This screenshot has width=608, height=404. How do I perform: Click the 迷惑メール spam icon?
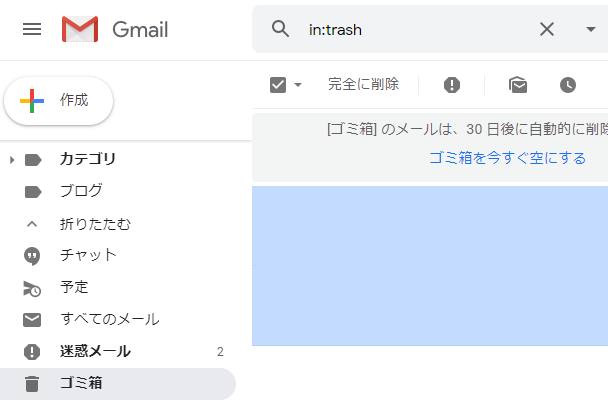(x=32, y=352)
